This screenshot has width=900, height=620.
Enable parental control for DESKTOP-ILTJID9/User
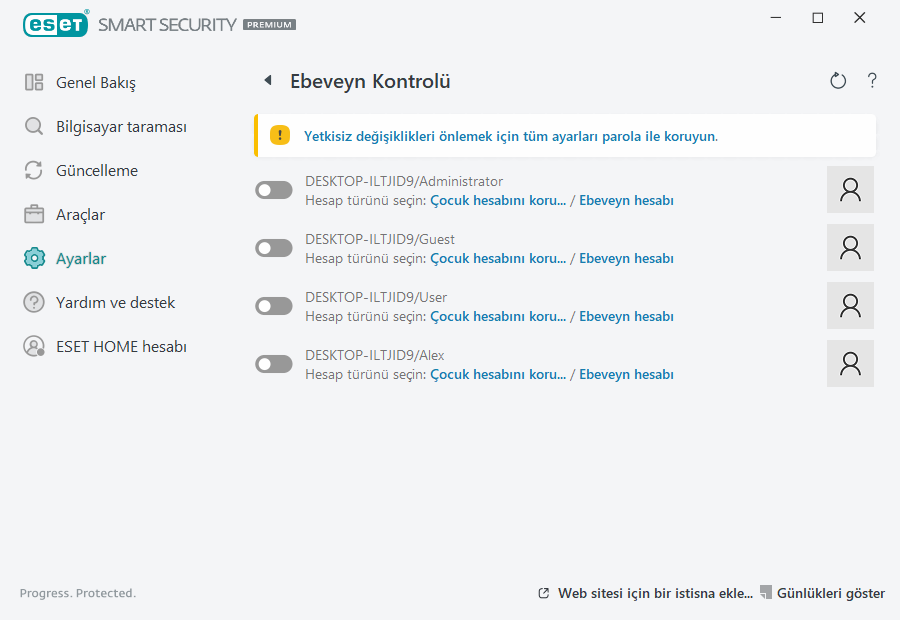(273, 305)
